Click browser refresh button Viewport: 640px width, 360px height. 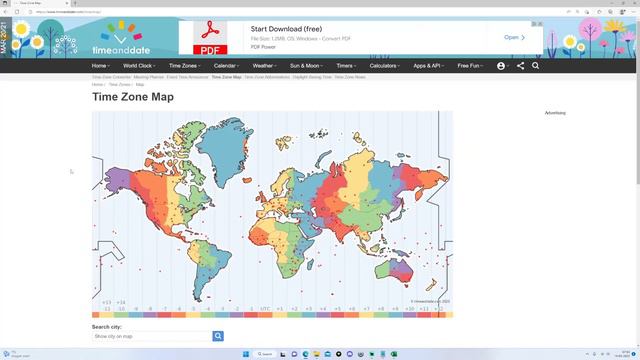(x=17, y=12)
